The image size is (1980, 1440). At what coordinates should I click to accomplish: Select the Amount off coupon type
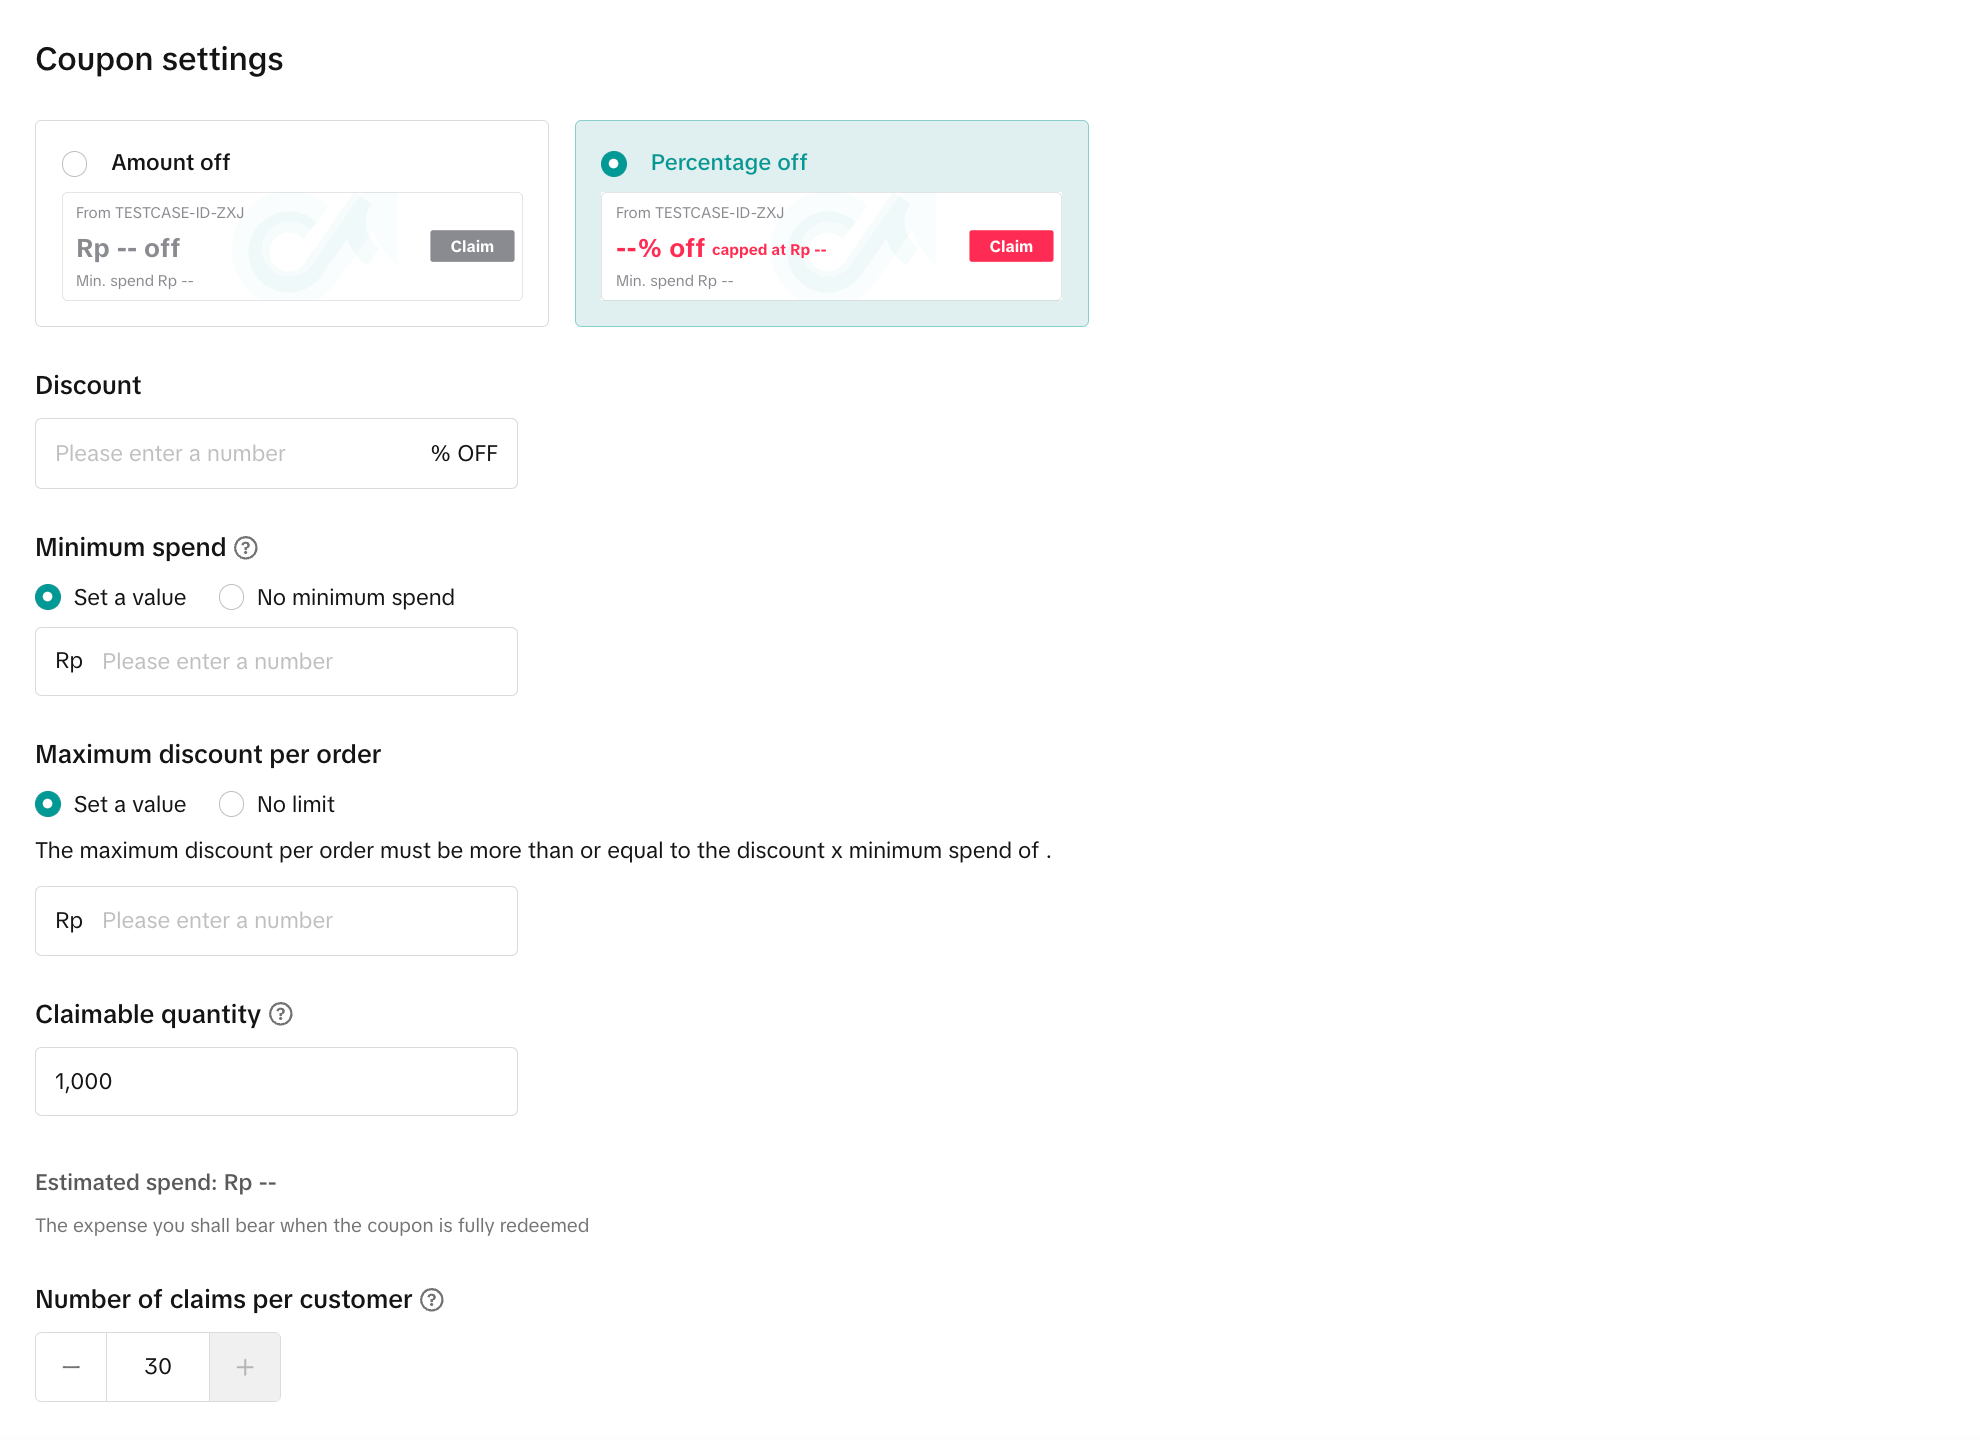[75, 163]
